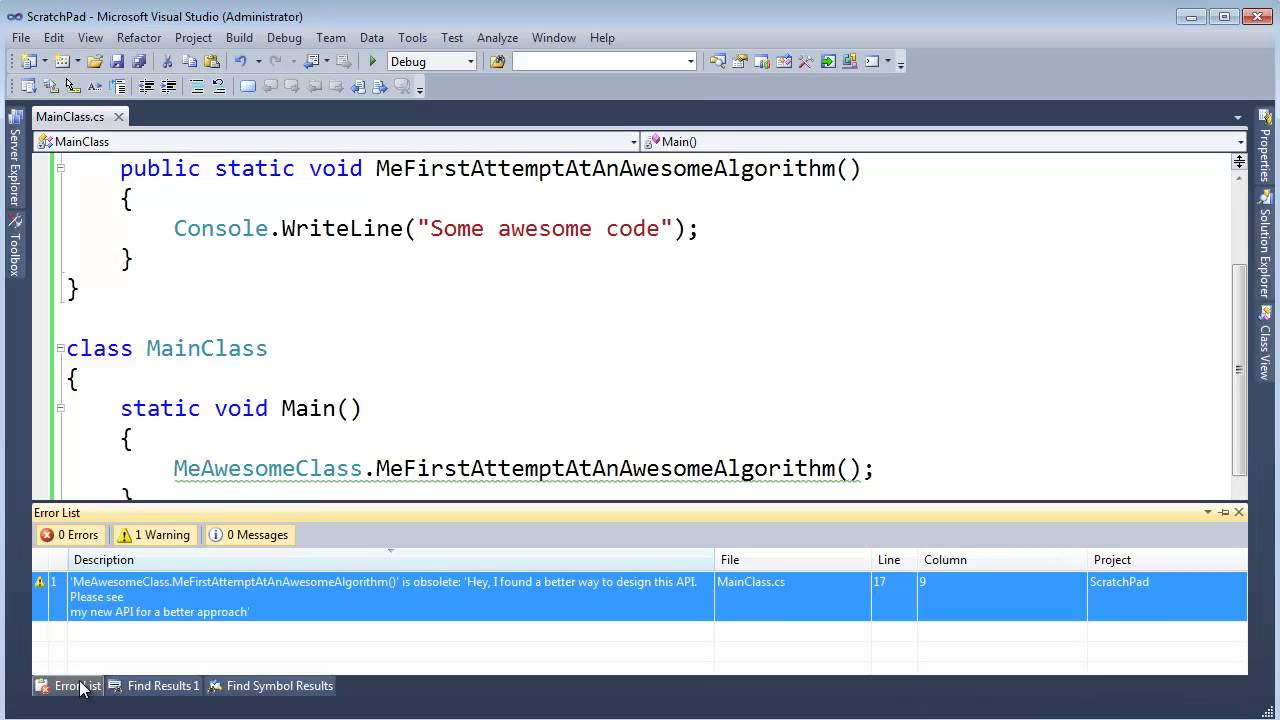This screenshot has width=1280, height=720.
Task: Uncomment the selected lines icon
Action: click(x=219, y=86)
